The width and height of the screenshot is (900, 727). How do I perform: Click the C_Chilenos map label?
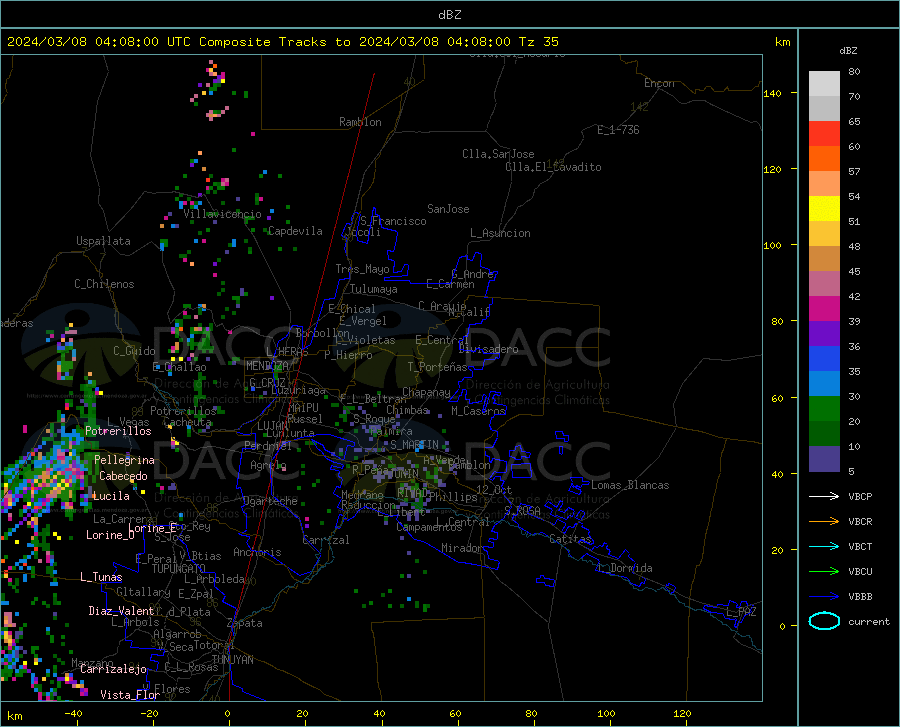click(104, 284)
